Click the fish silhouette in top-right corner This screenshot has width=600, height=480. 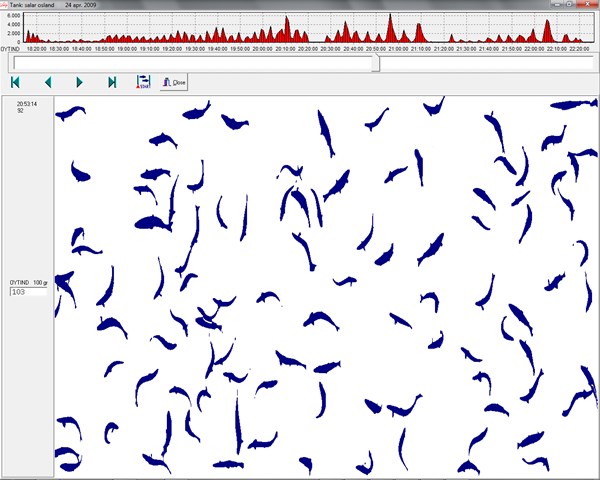(572, 104)
